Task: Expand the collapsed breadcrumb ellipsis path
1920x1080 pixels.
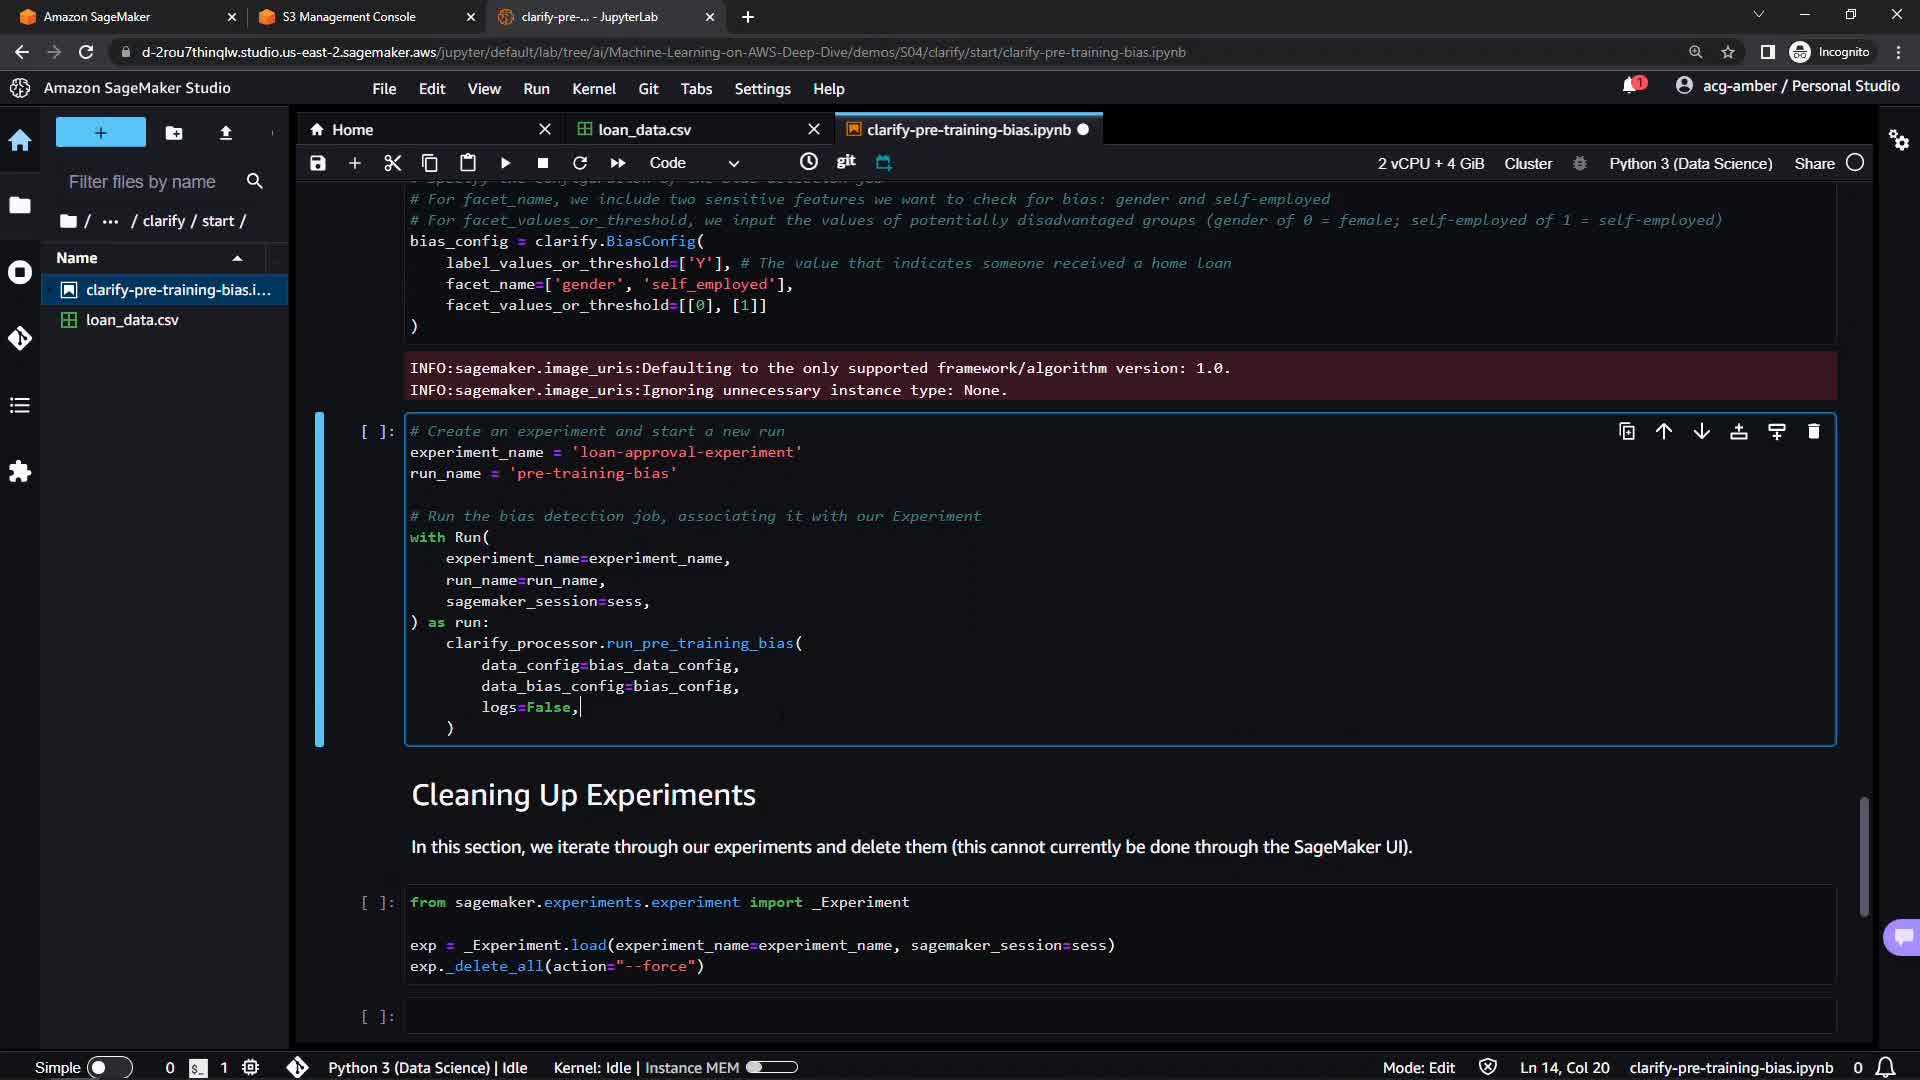Action: pyautogui.click(x=110, y=221)
